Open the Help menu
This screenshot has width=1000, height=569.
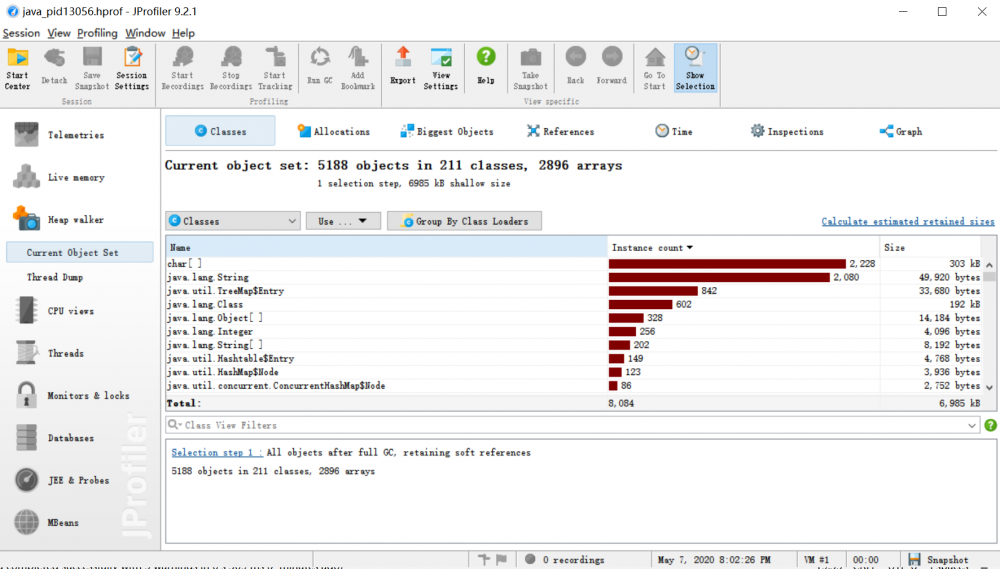click(183, 33)
